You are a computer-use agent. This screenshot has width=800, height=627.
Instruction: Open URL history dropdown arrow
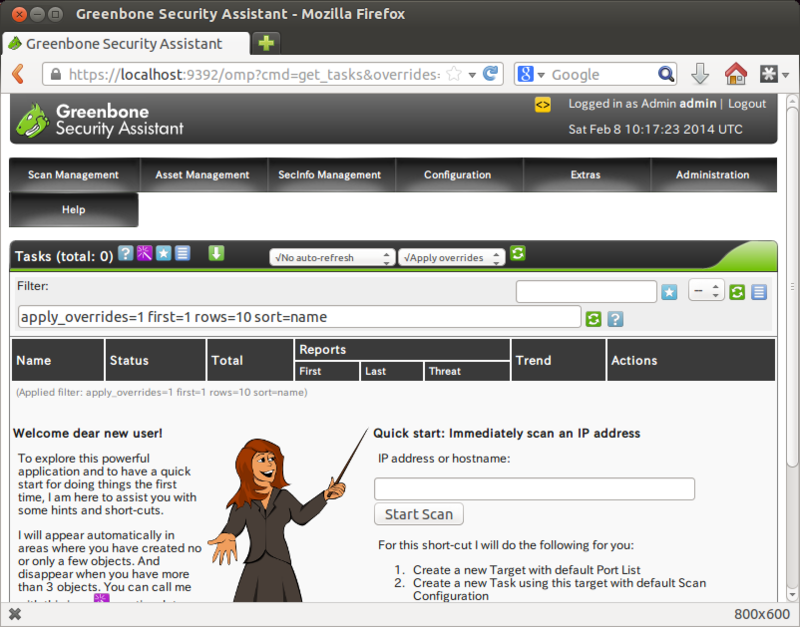coord(472,75)
